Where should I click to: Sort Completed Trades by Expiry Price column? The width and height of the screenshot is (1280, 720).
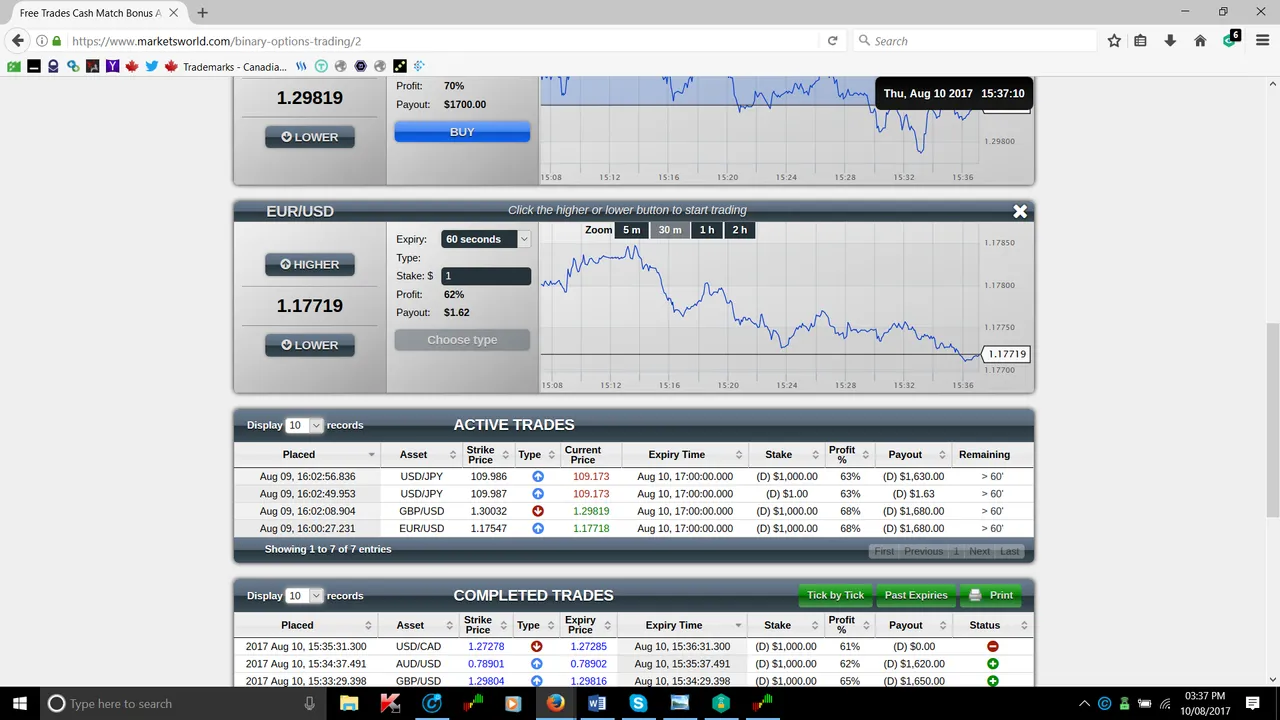588,625
